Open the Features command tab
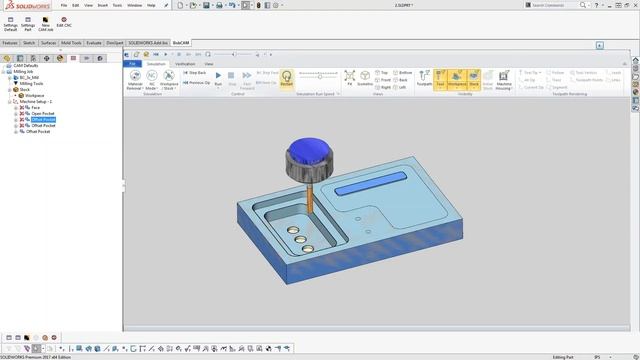 pos(10,43)
